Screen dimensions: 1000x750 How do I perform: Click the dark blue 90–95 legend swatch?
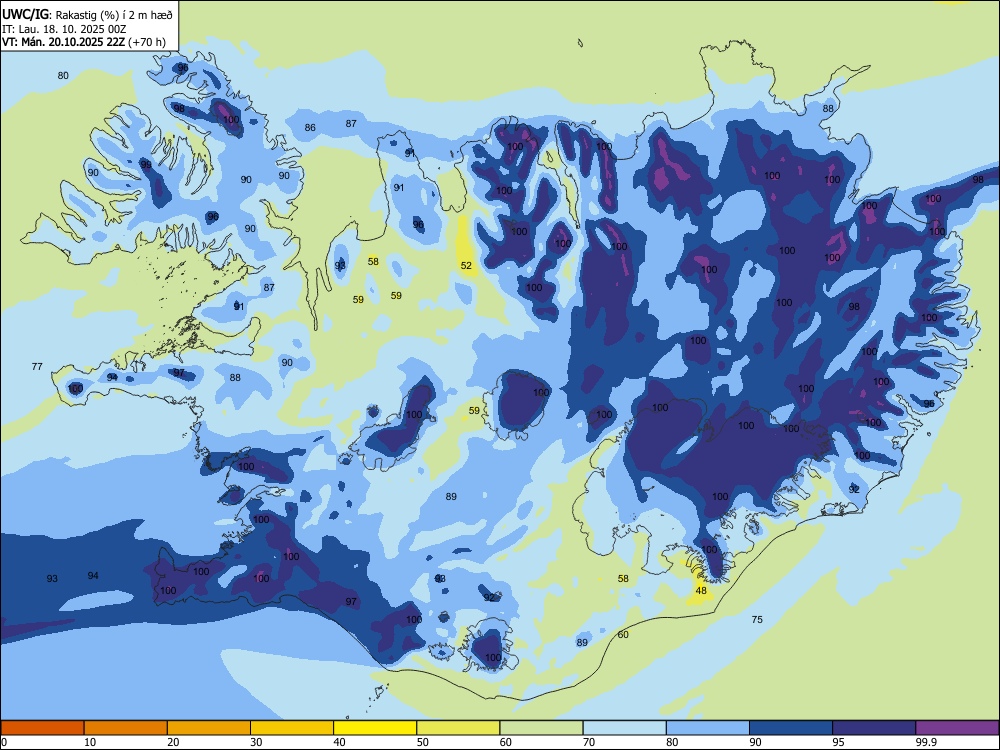(x=791, y=728)
